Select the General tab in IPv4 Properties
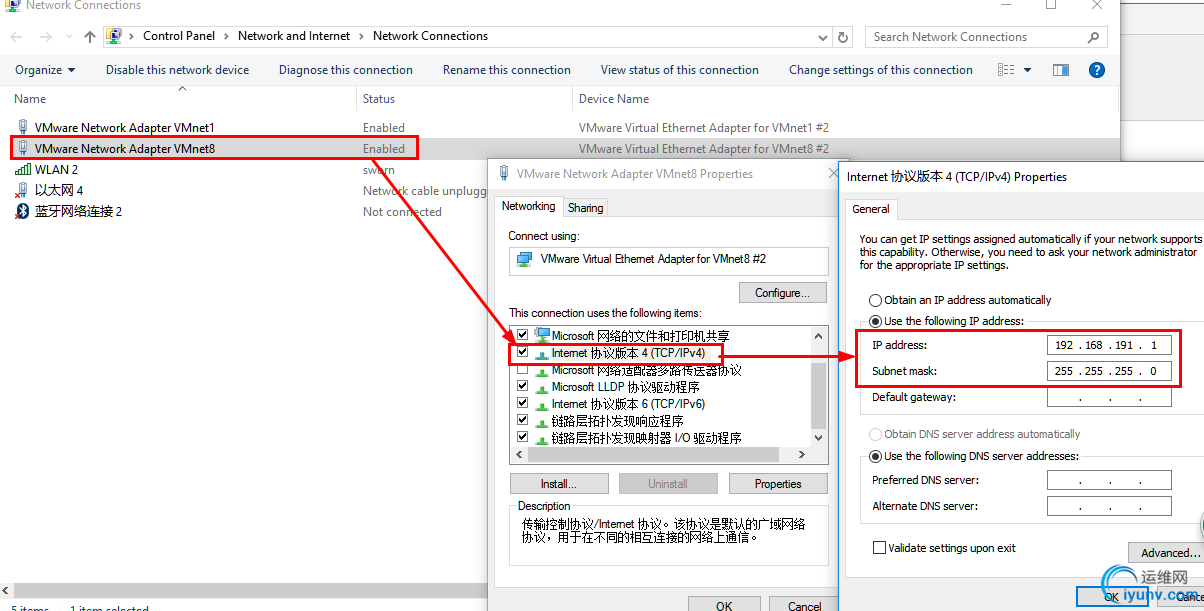The height and width of the screenshot is (611, 1204). (871, 209)
